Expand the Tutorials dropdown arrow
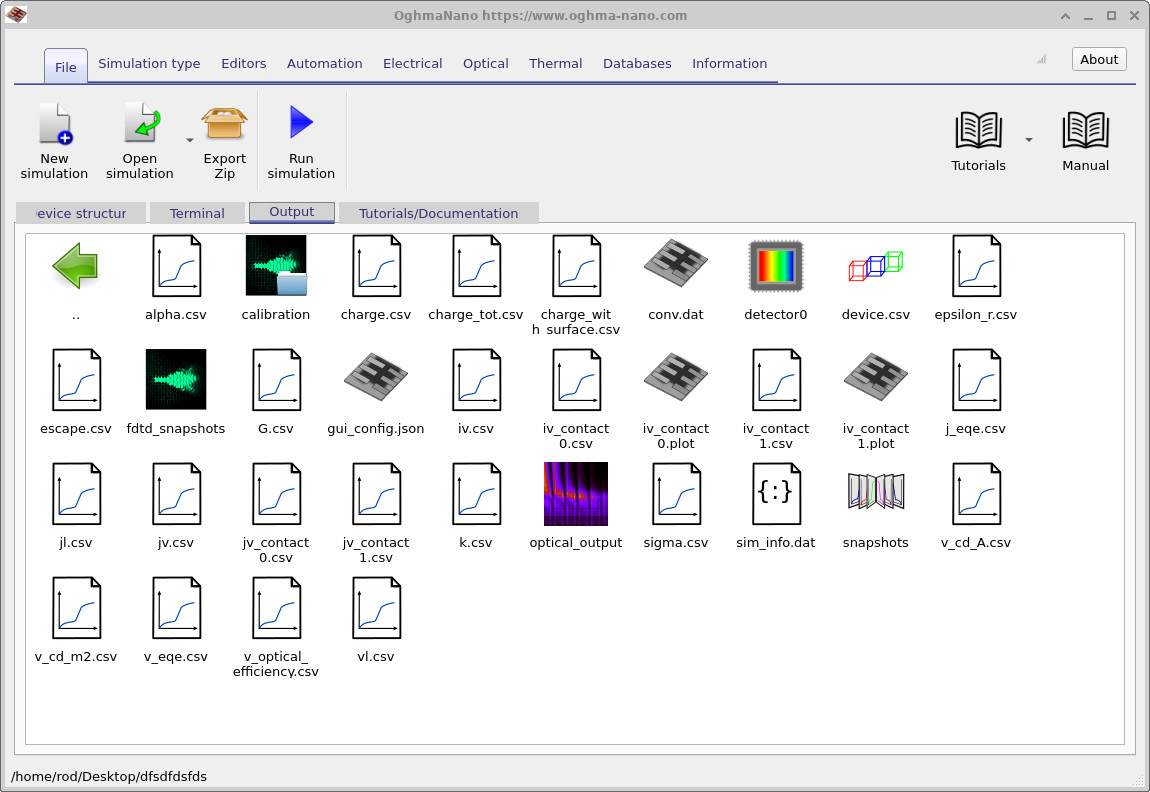The width and height of the screenshot is (1150, 792). point(1029,140)
